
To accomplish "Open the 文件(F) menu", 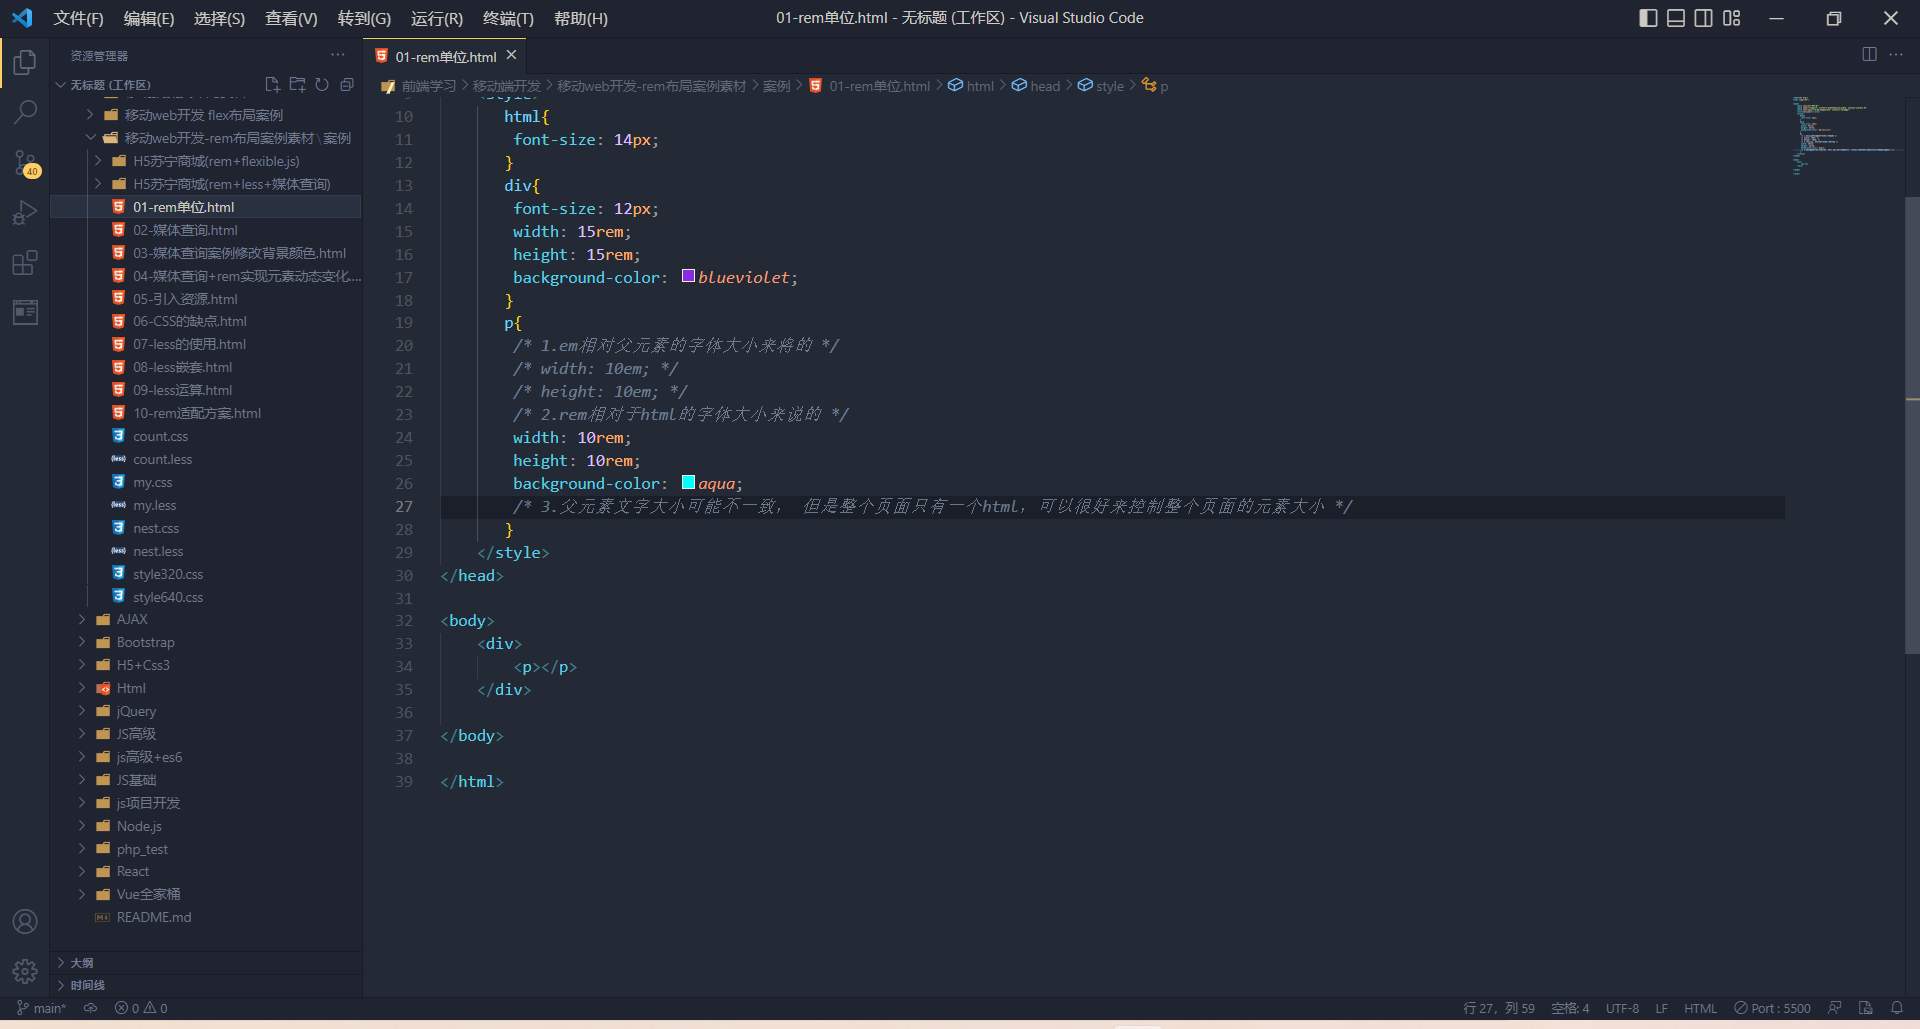I will tap(78, 18).
